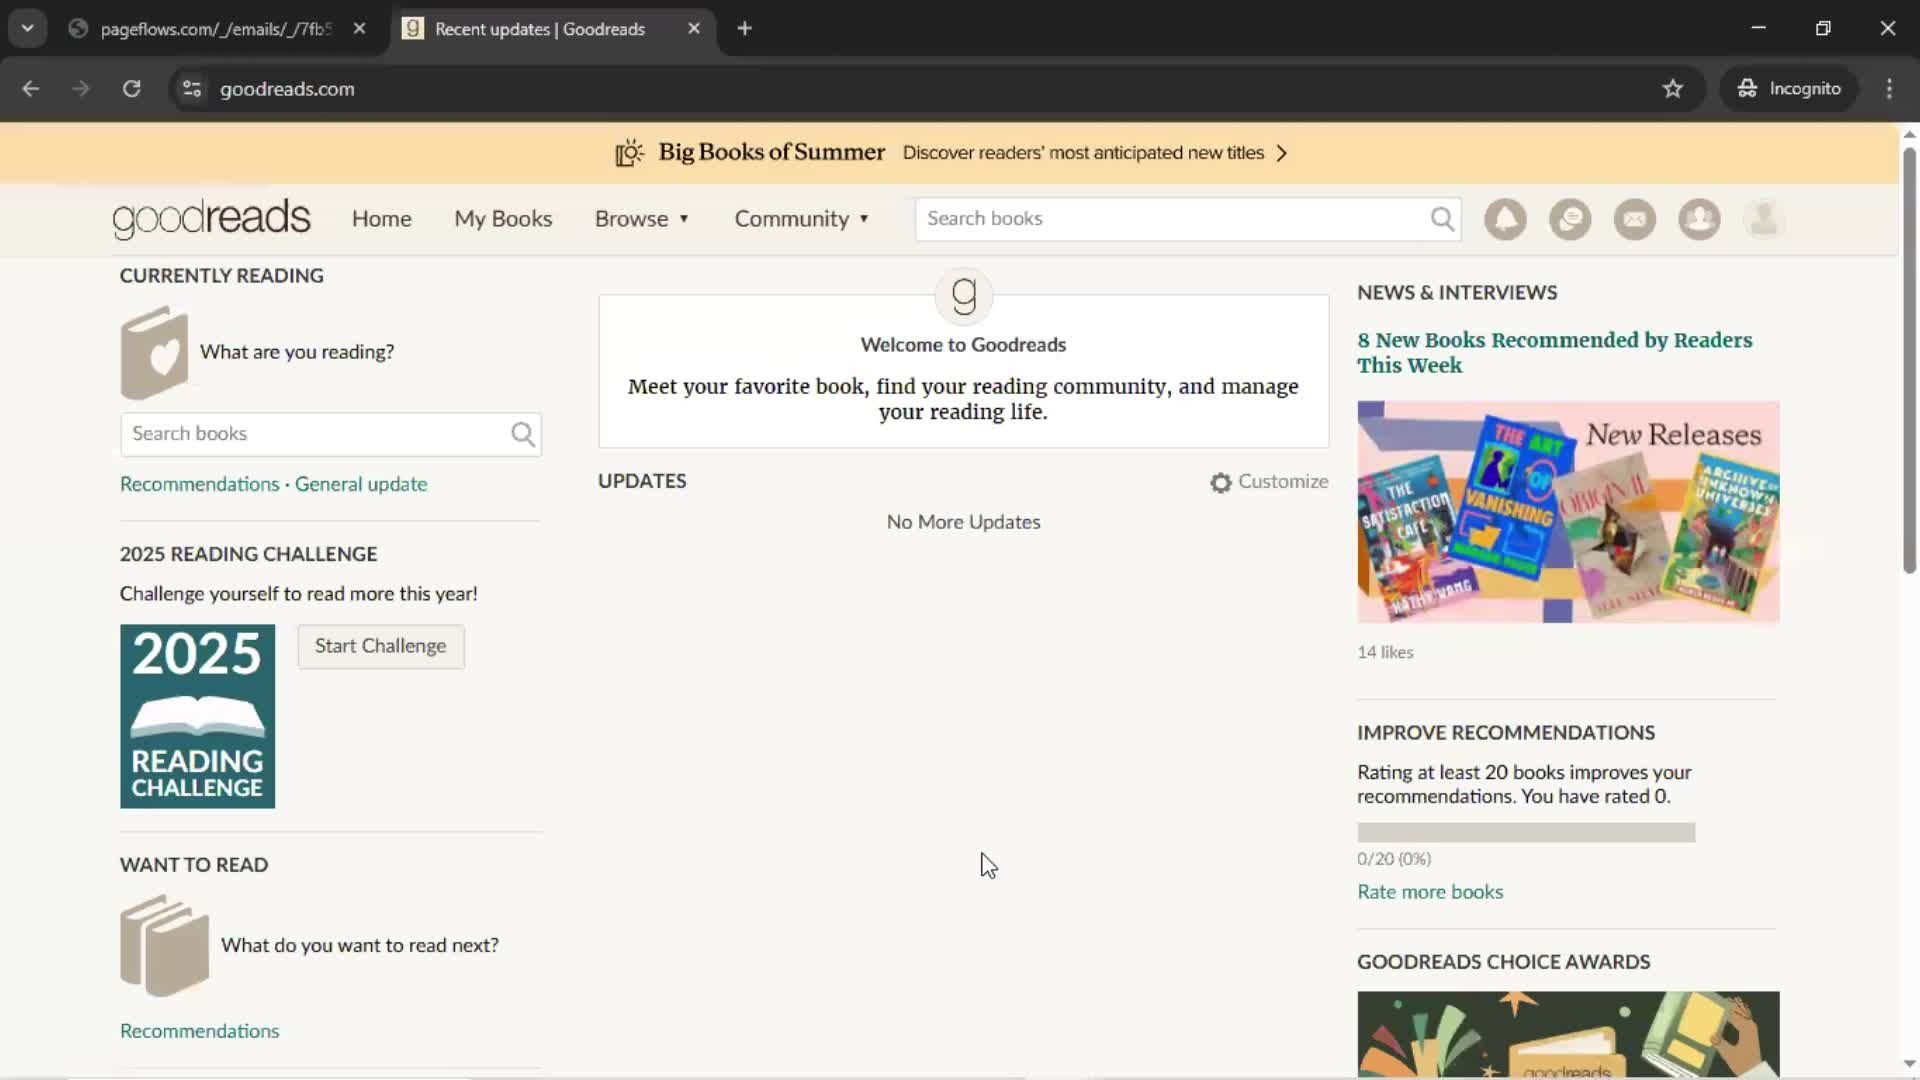Open the friends icon in header
The height and width of the screenshot is (1080, 1920).
1699,219
